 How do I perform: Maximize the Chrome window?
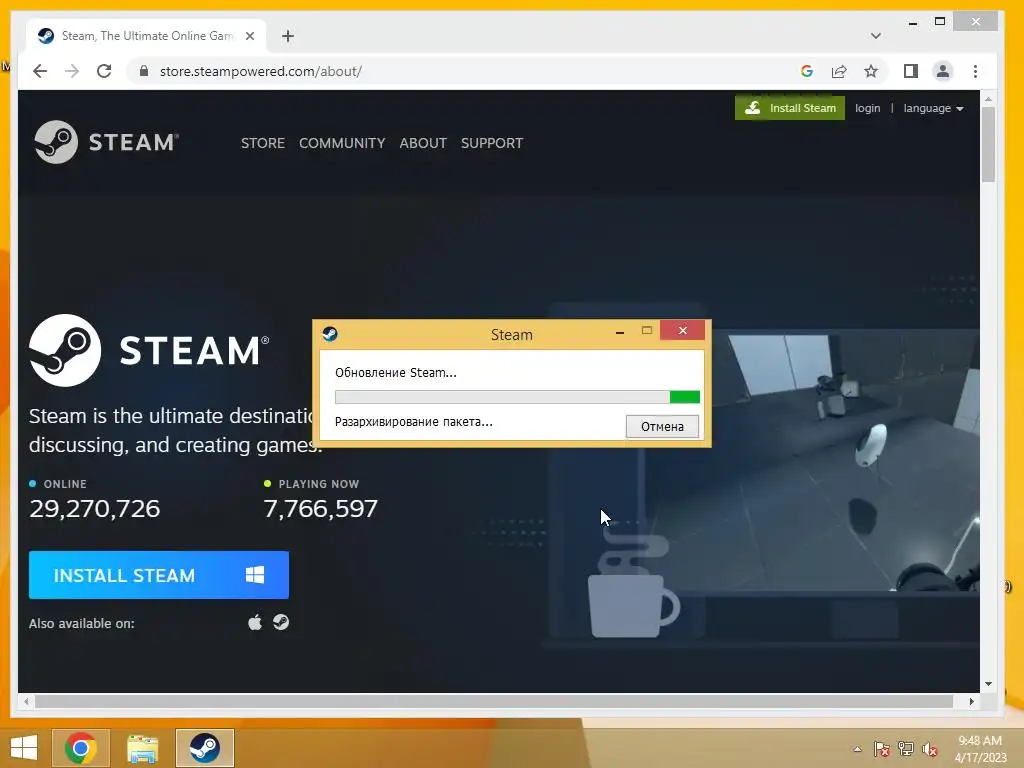tap(940, 22)
